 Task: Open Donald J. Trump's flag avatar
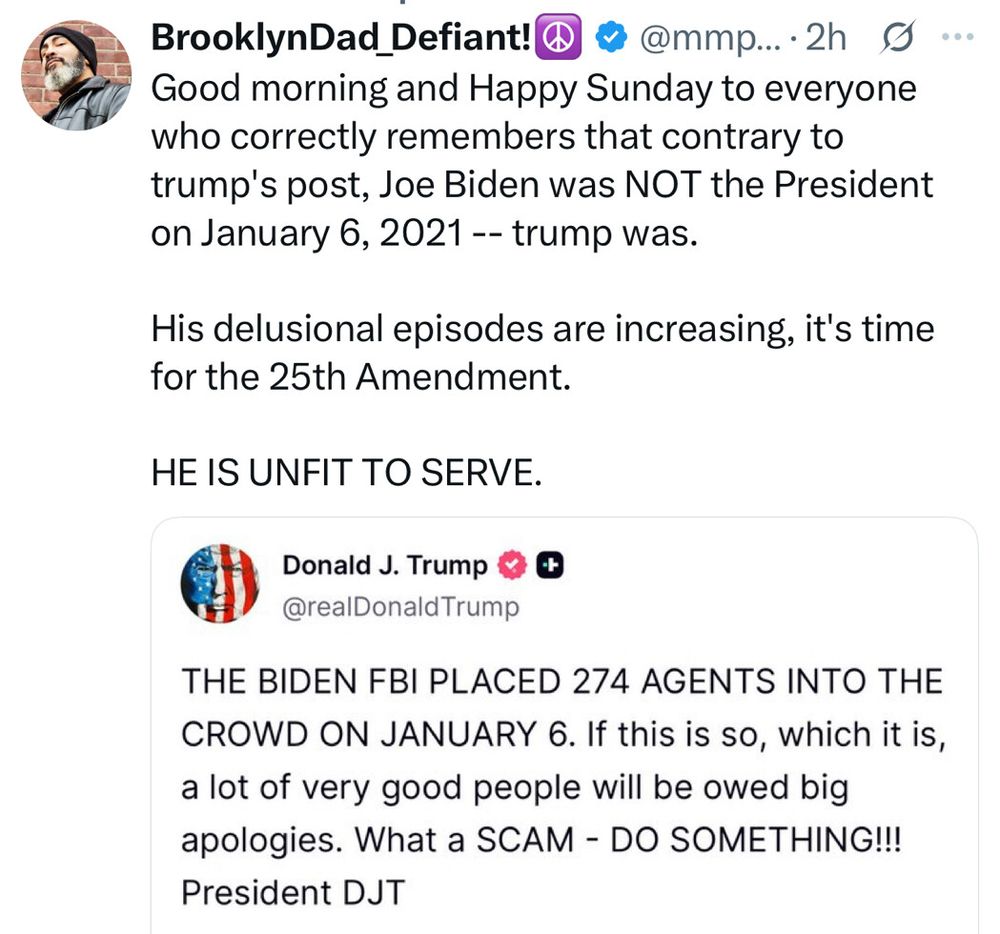click(220, 584)
